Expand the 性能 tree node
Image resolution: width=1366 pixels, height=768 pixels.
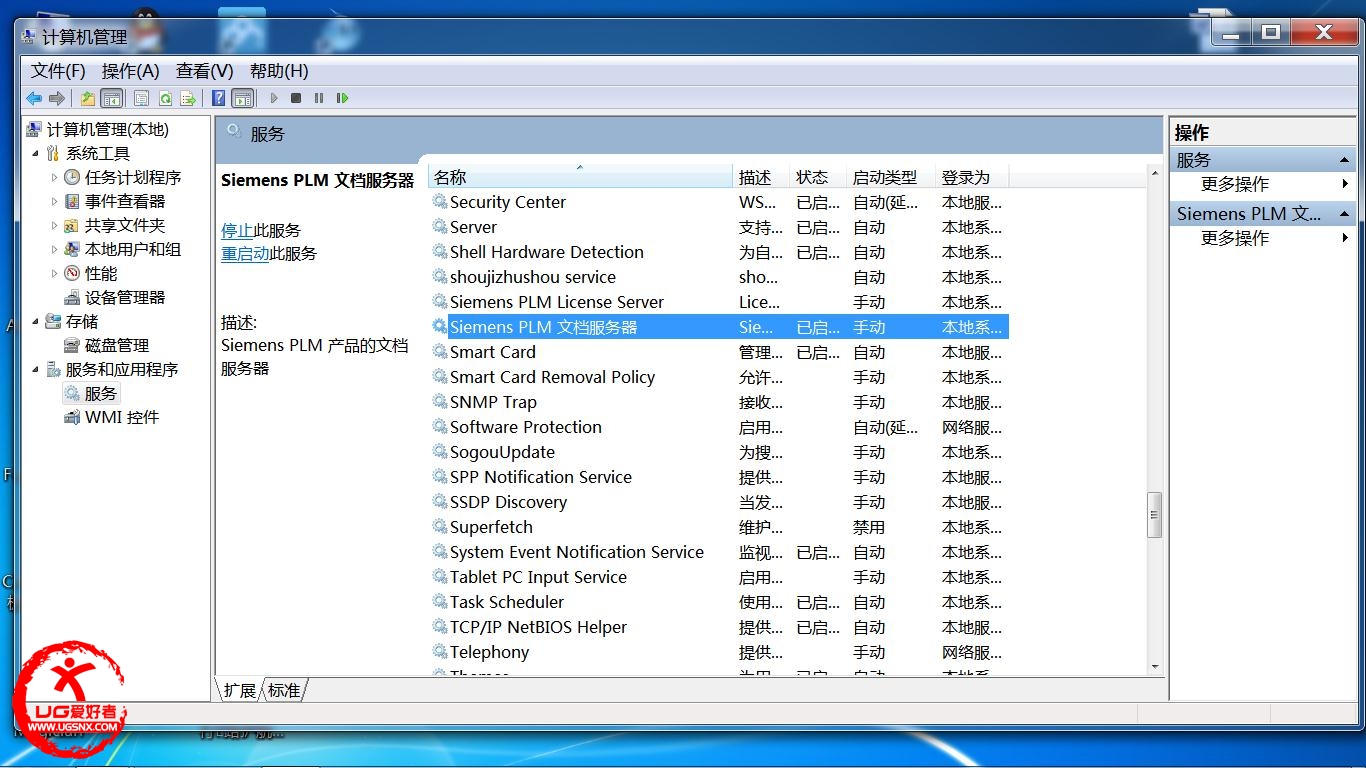coord(54,274)
